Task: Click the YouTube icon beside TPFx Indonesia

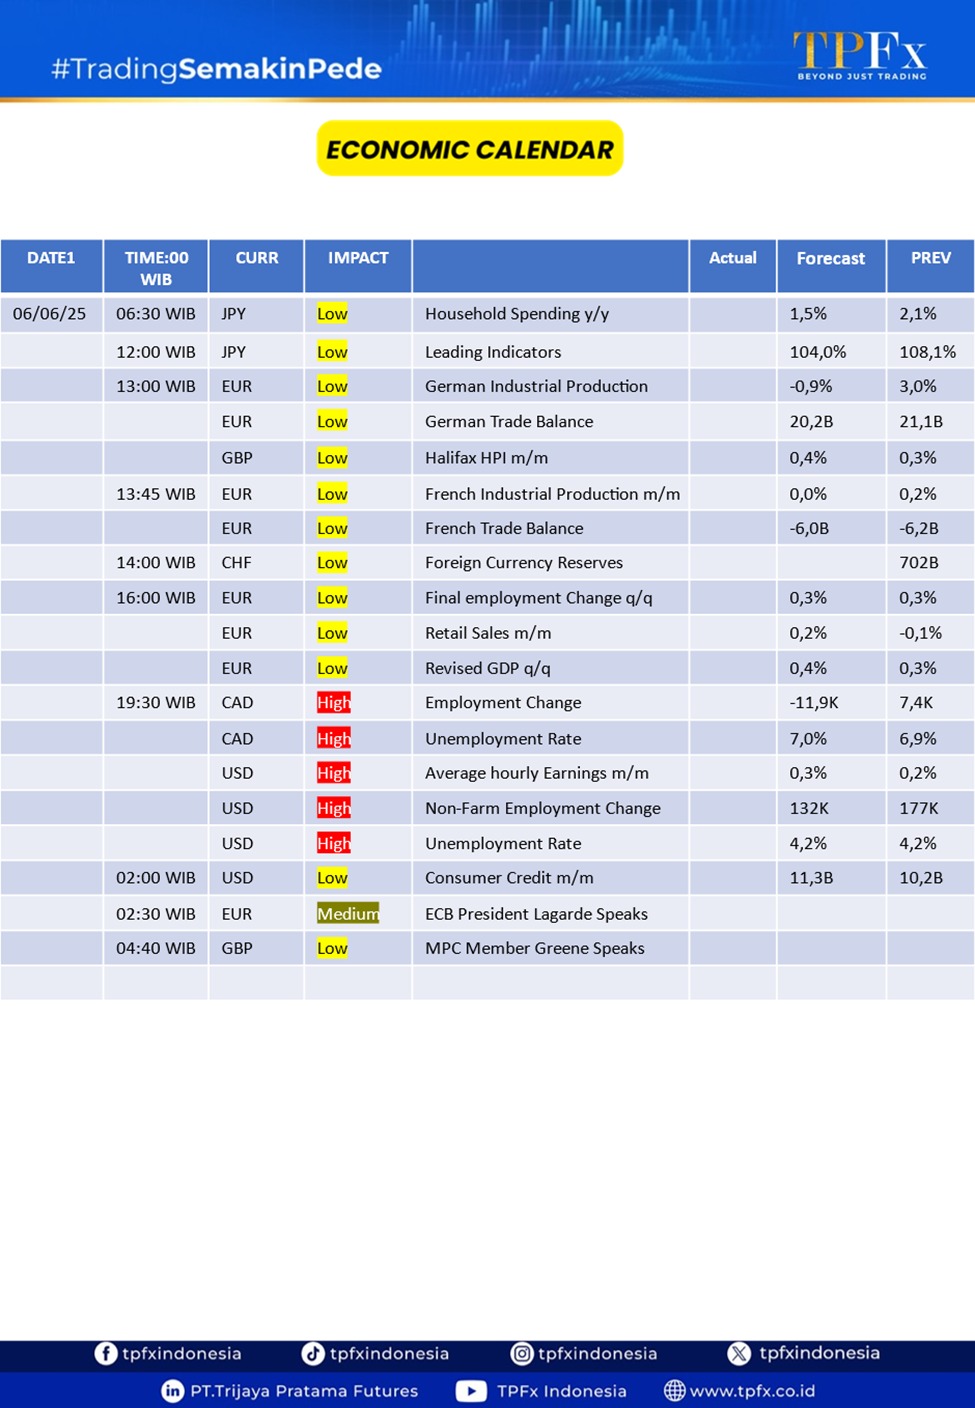Action: click(x=471, y=1390)
